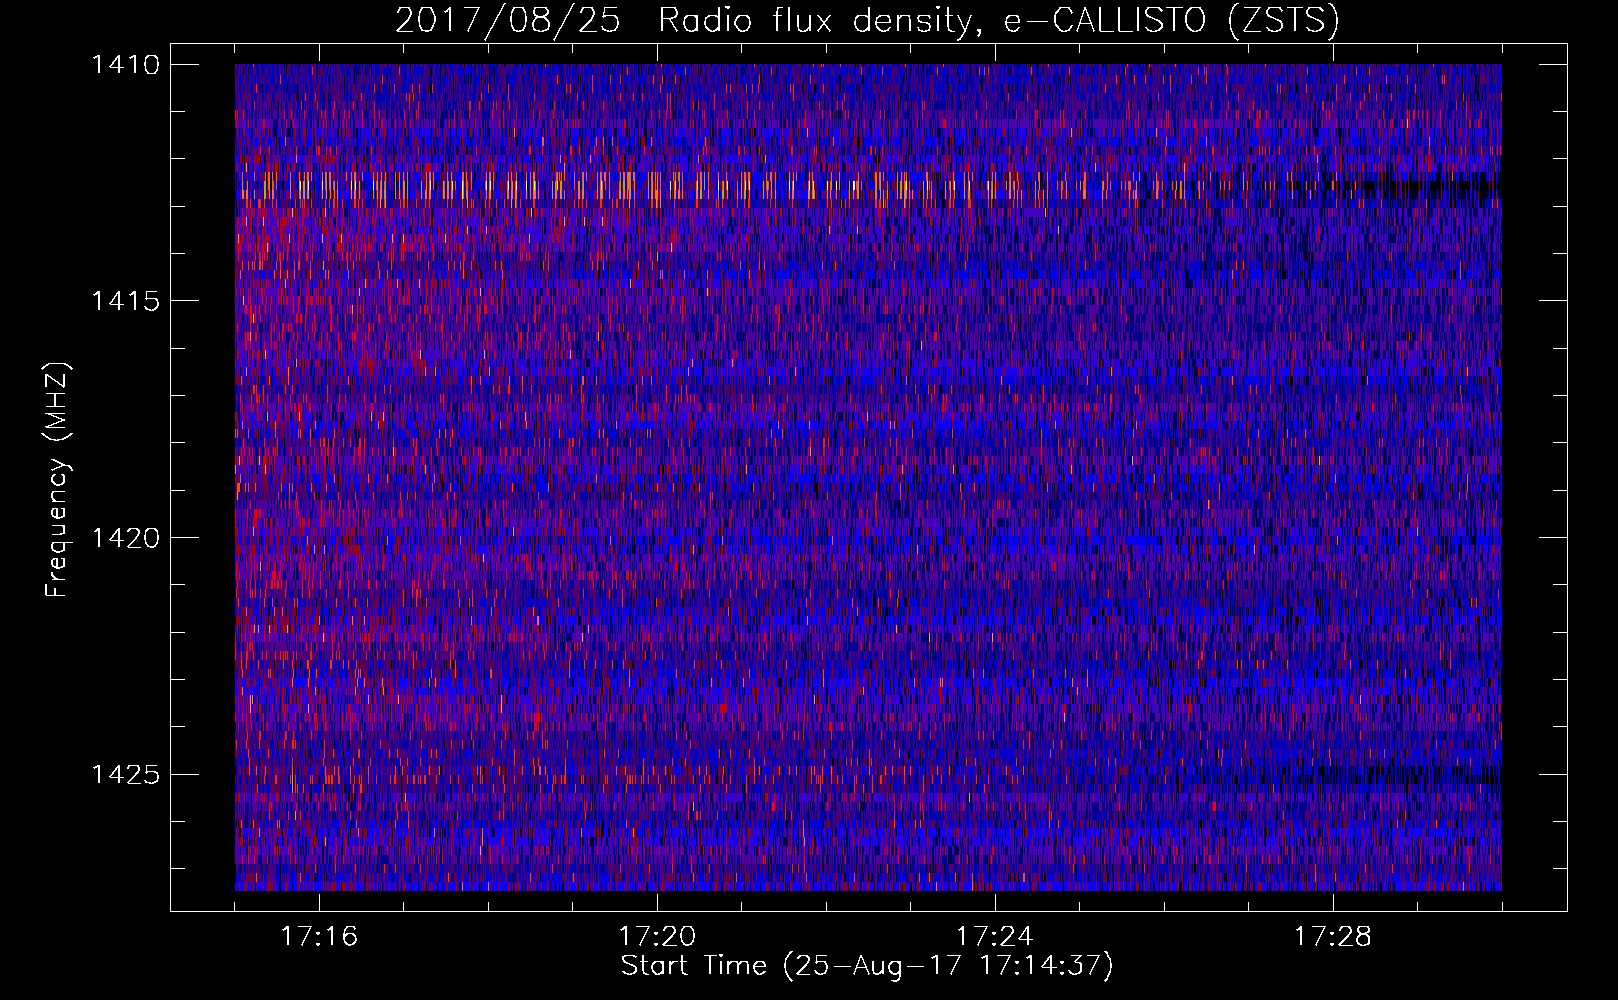This screenshot has height=1000, width=1618.
Task: Click the 'Start Time (25-Aug-17 17:14:37)' label
Action: [867, 966]
